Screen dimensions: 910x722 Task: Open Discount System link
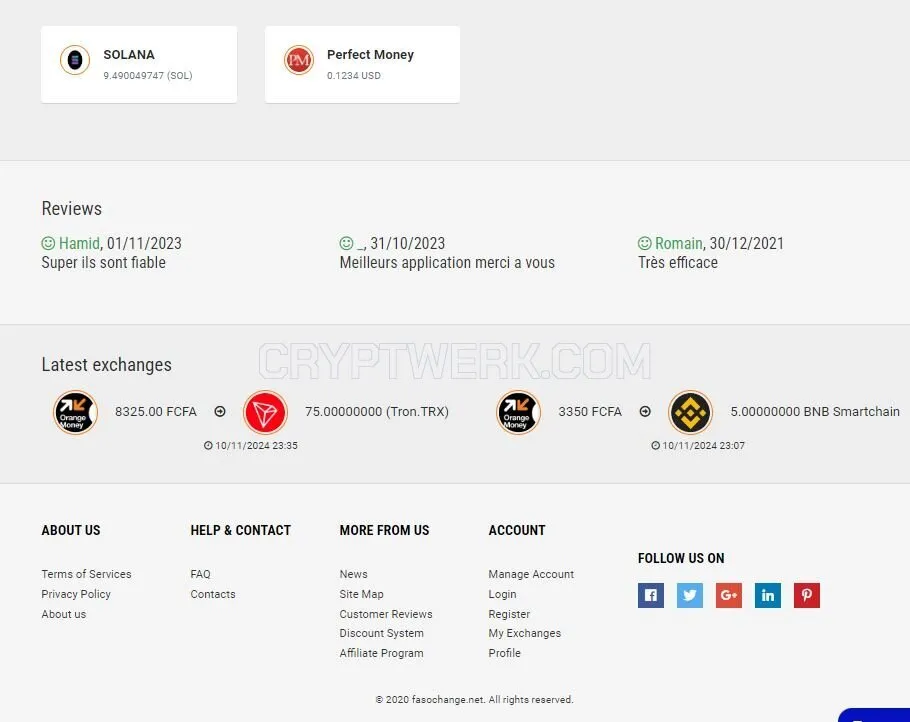[381, 633]
